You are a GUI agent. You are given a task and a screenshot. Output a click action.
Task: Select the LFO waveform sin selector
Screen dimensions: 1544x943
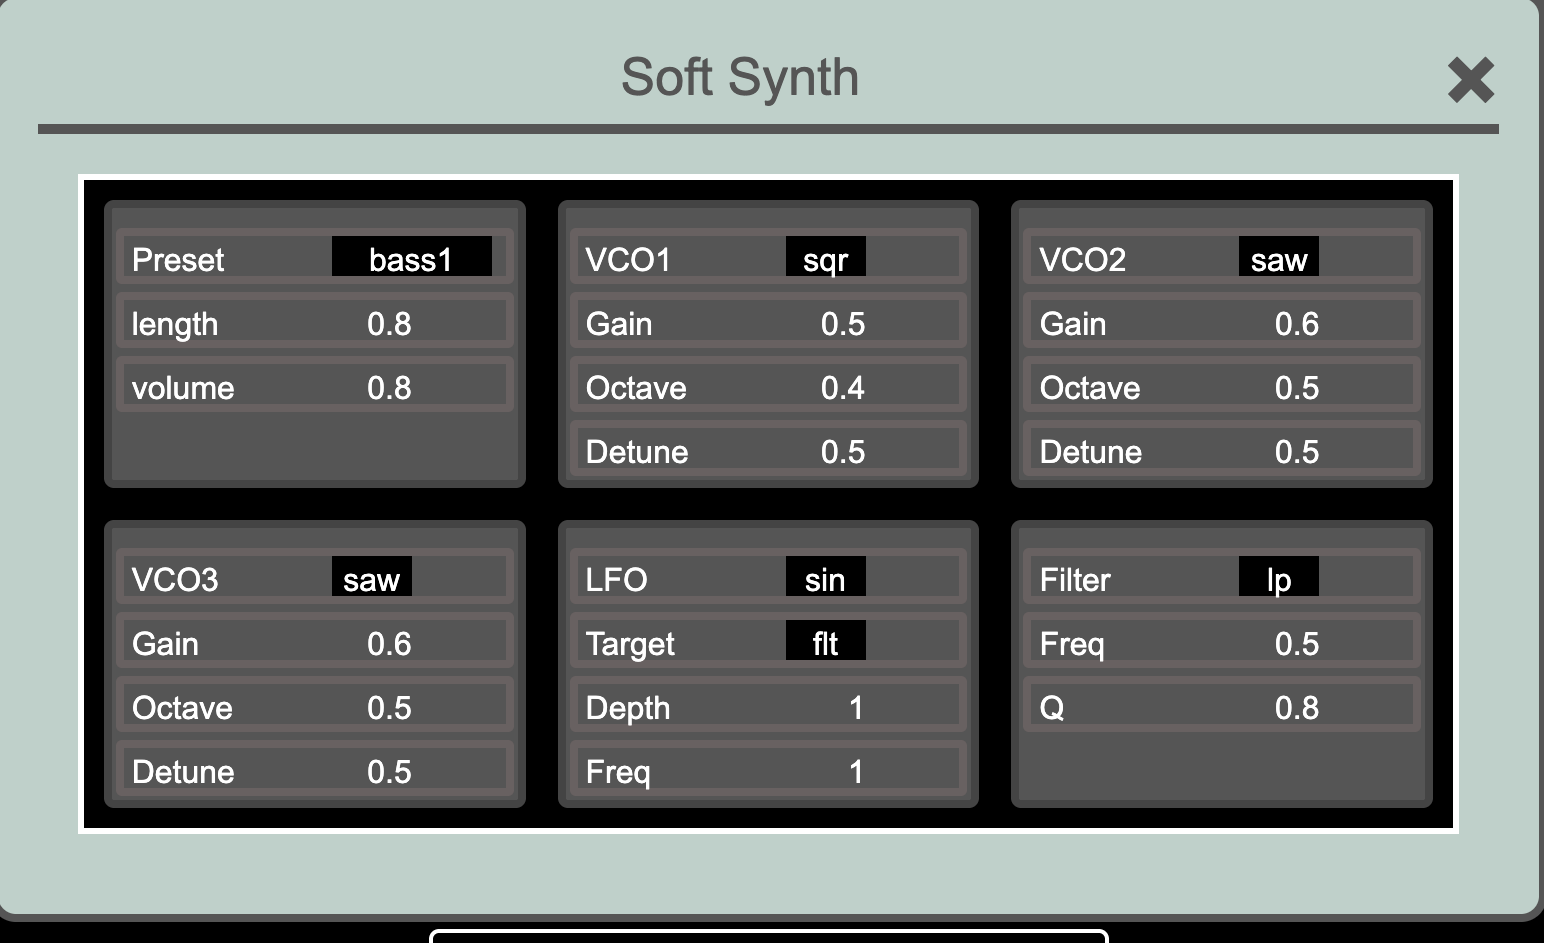click(825, 577)
